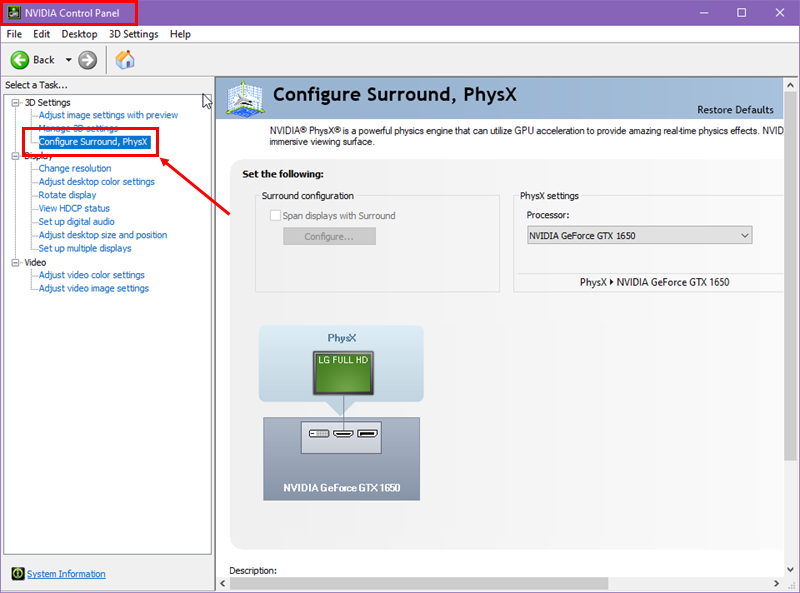Open the System Information link
This screenshot has height=593, width=800.
coord(66,574)
